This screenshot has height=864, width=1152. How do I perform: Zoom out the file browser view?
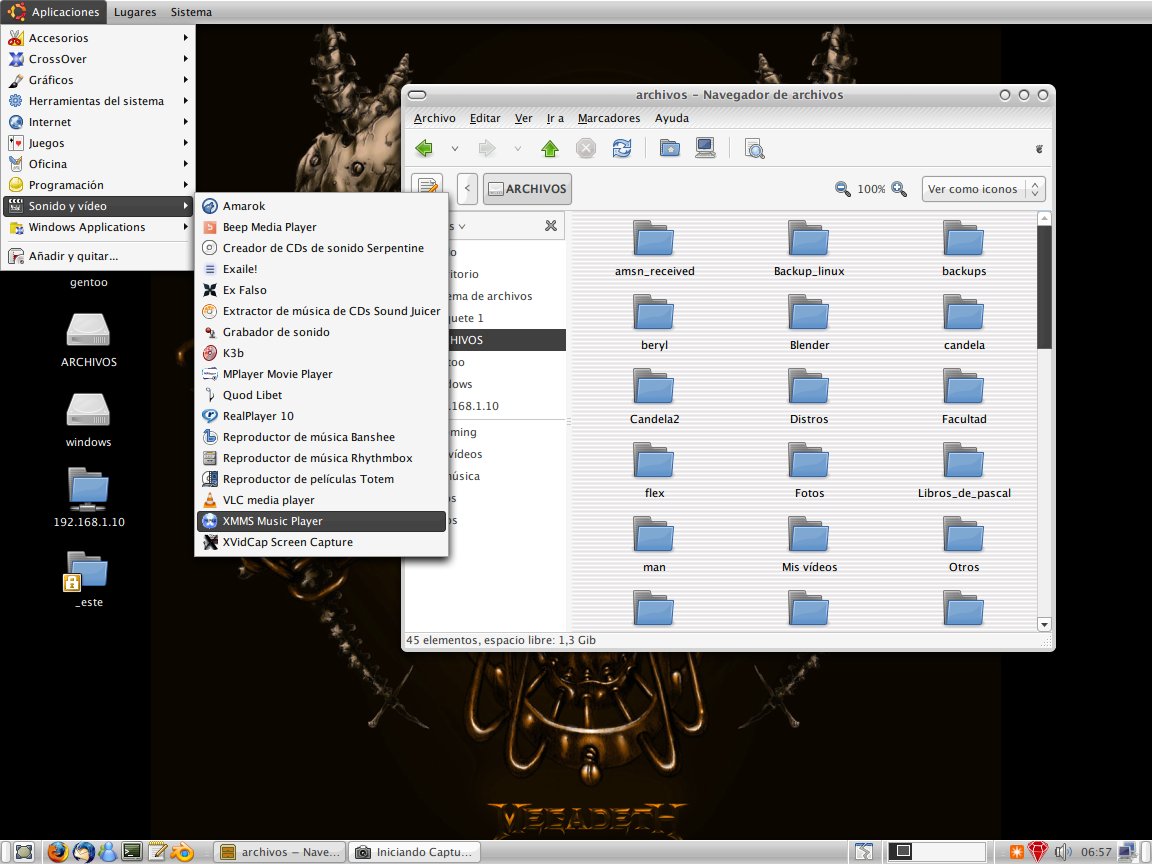[843, 189]
